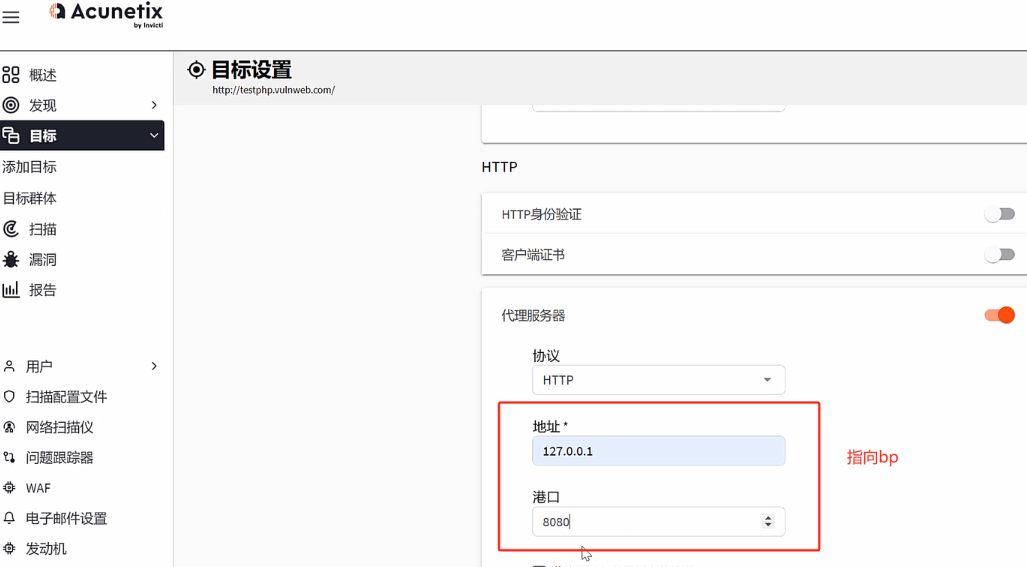The width and height of the screenshot is (1027, 567).
Task: Click the 报告 bar-chart icon
Action: [x=10, y=289]
